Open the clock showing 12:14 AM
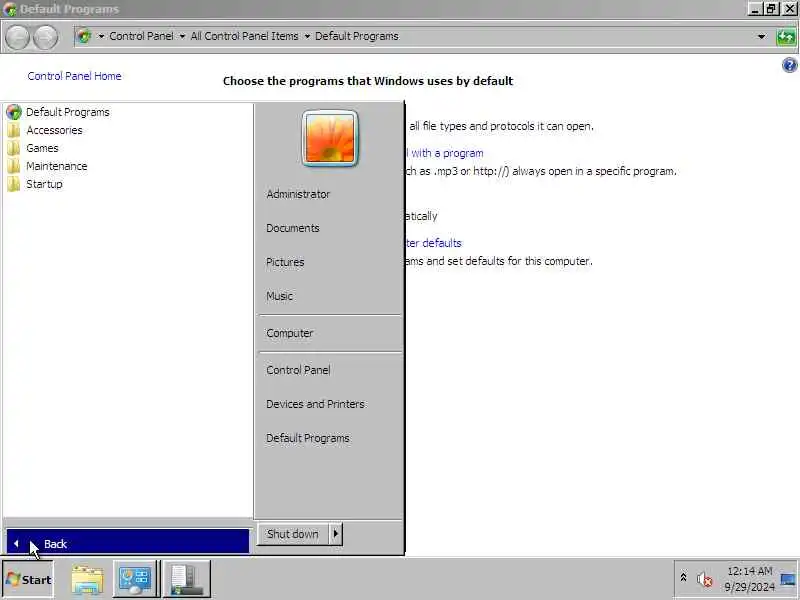800x600 pixels. [x=749, y=579]
